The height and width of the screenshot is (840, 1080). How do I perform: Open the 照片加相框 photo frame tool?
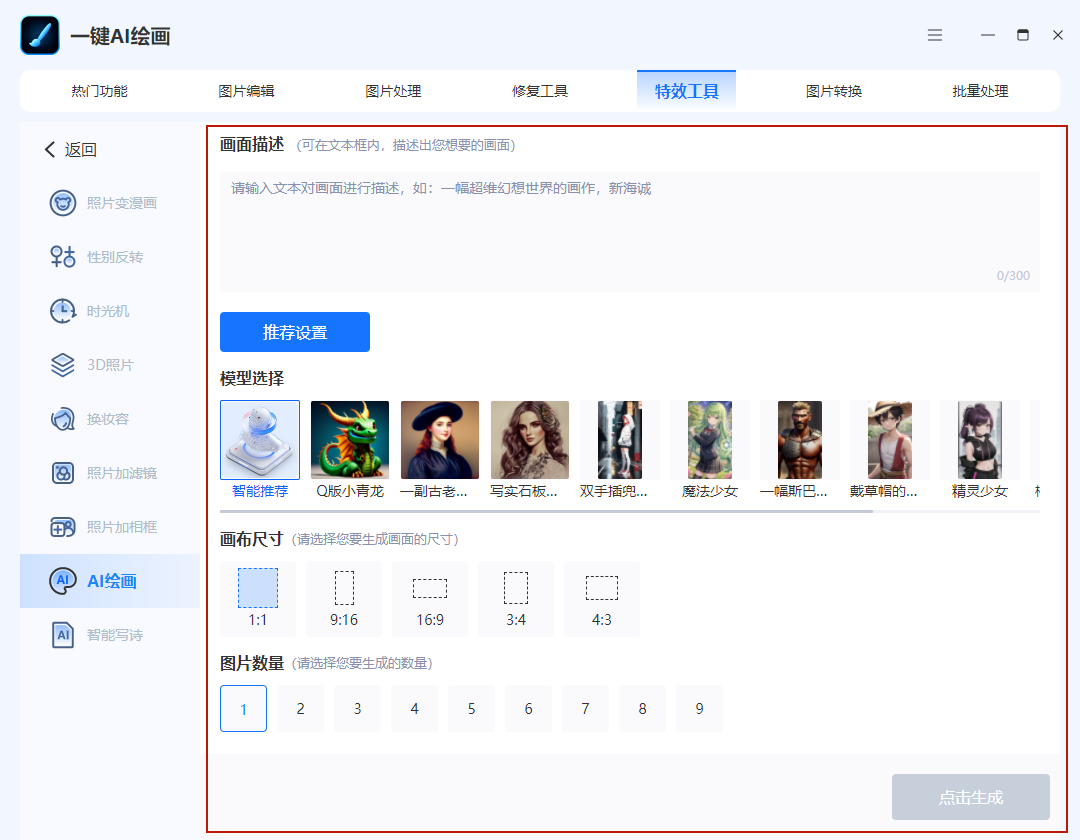click(103, 527)
